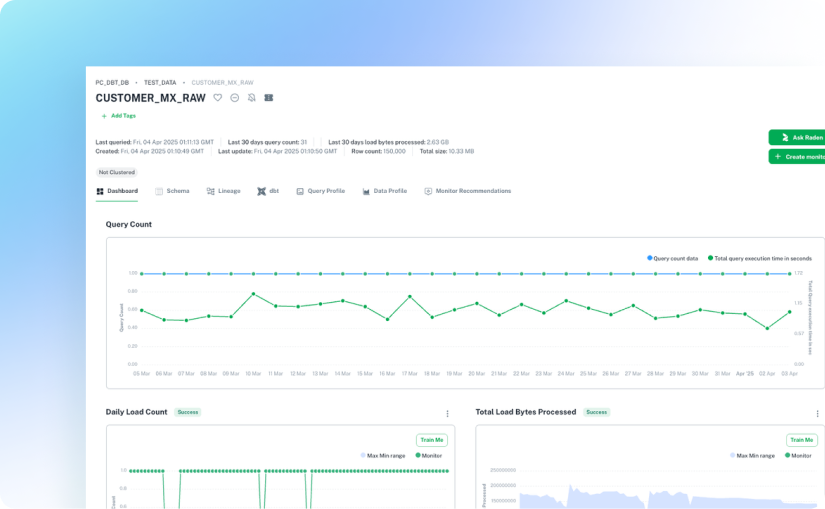
Task: Click the Created timestamp
Action: tap(162, 152)
